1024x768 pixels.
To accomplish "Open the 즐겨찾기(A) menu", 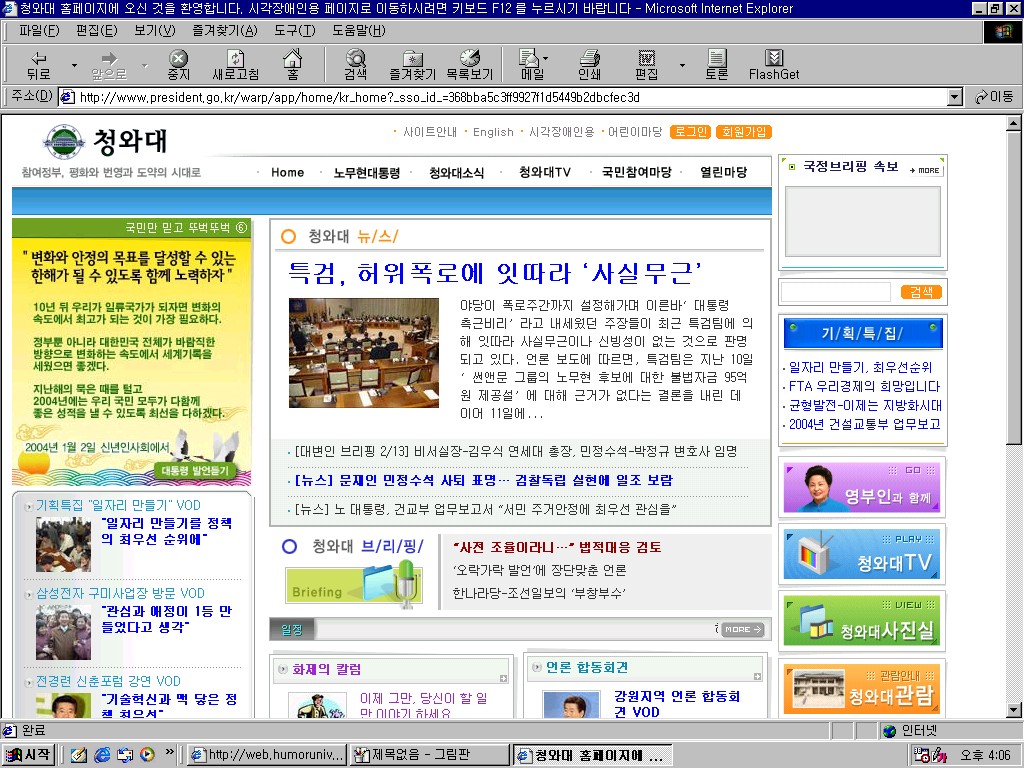I will [x=225, y=31].
